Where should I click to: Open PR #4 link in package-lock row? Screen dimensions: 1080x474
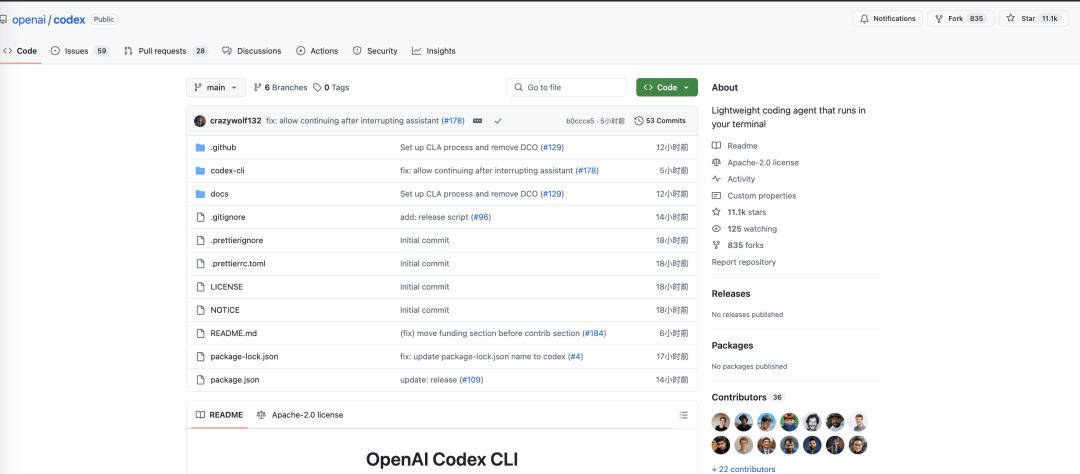pos(577,357)
